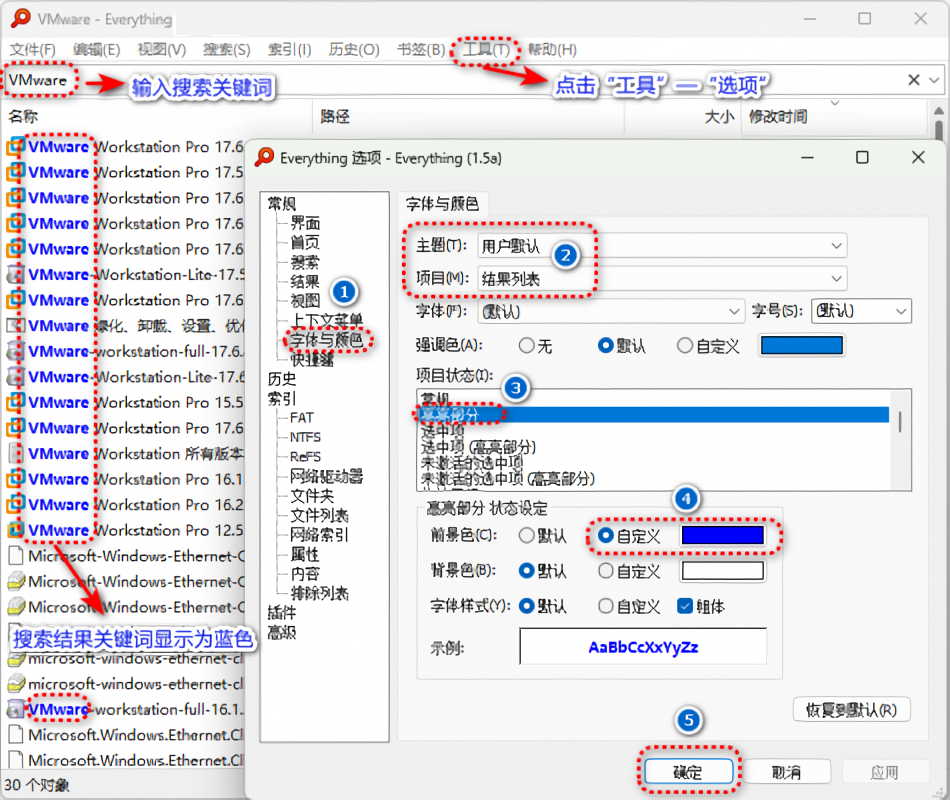Open the 文件(F) menu
The width and height of the screenshot is (950, 800).
click(x=33, y=50)
